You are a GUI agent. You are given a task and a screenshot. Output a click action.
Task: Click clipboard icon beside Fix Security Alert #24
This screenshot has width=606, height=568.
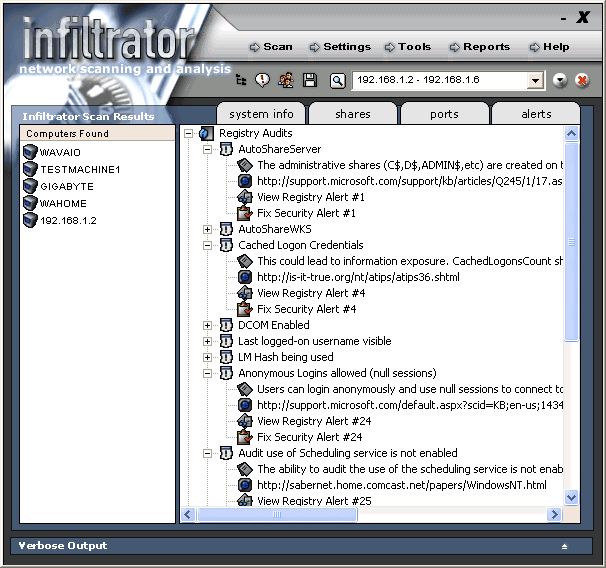pos(245,437)
